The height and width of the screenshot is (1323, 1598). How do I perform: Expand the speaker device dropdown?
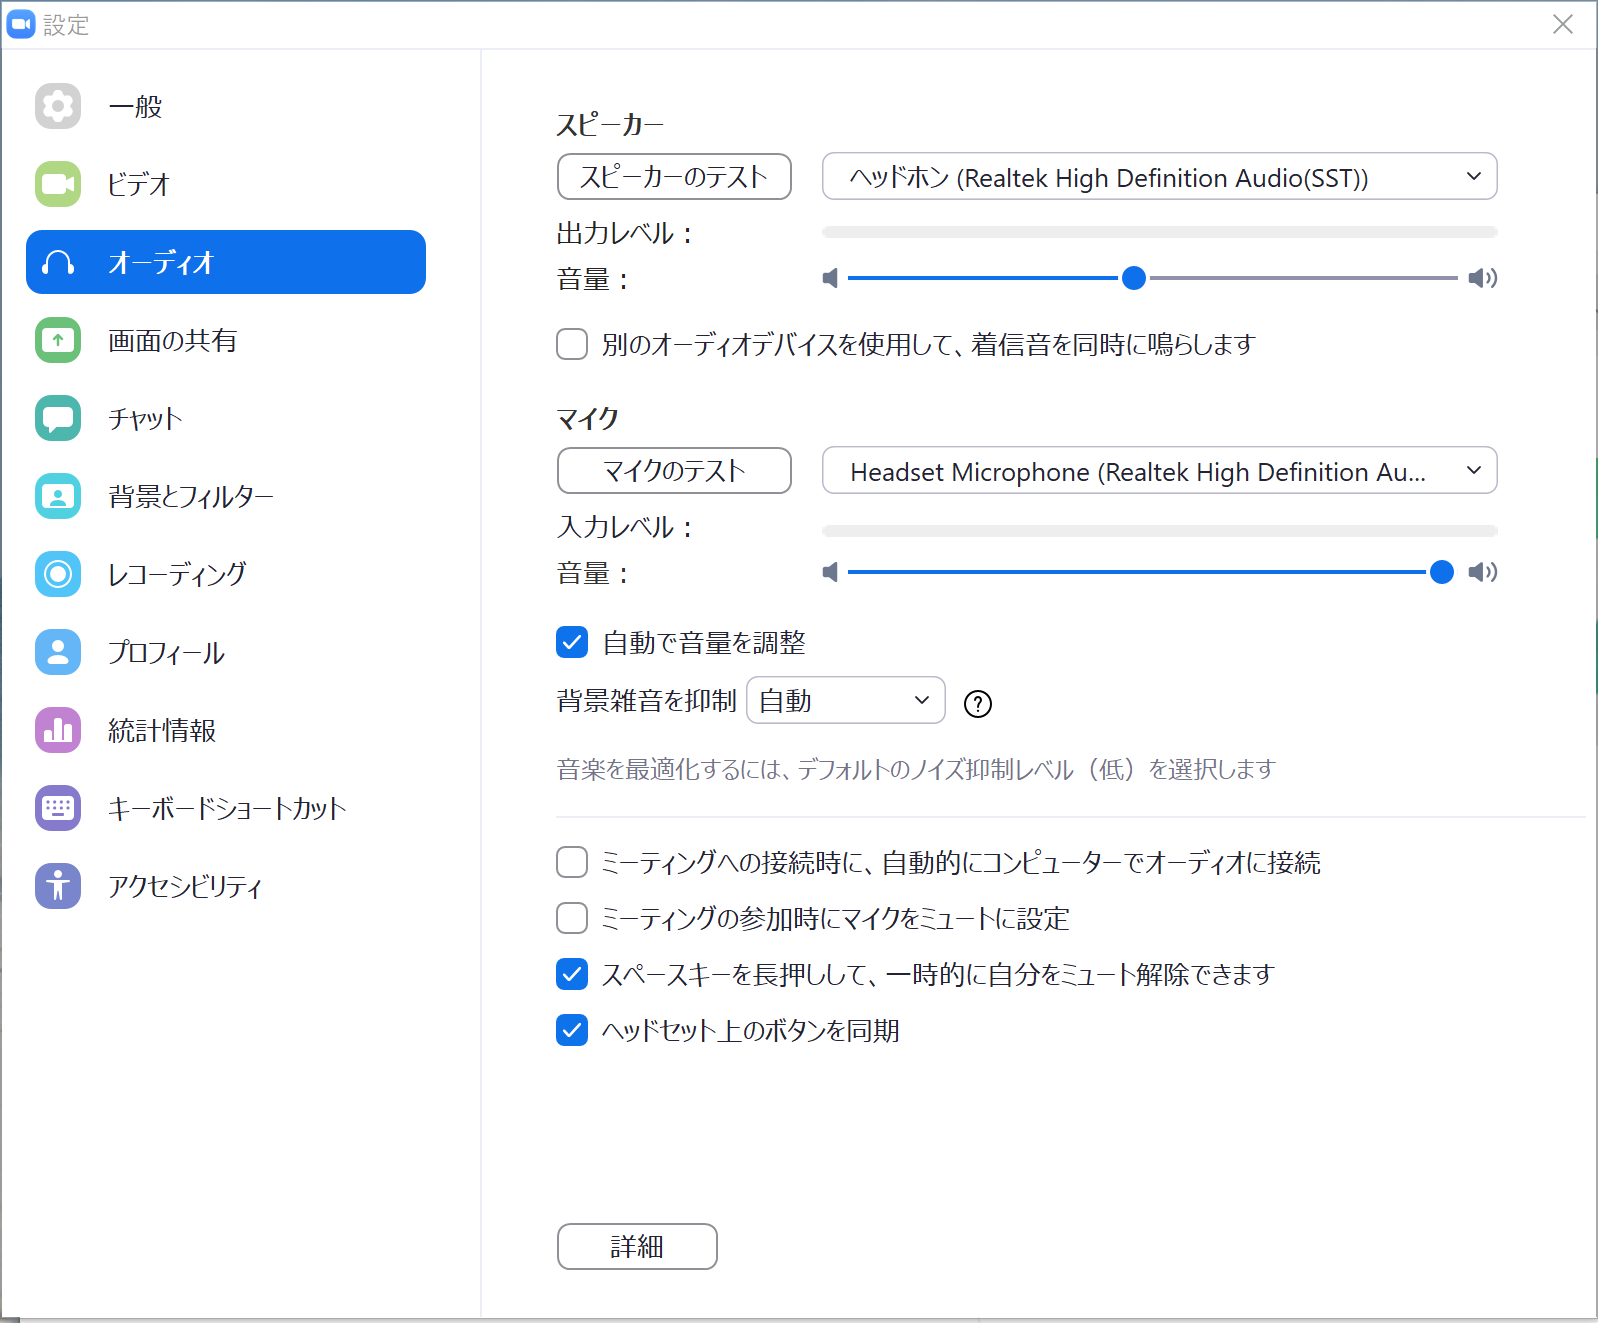1159,177
